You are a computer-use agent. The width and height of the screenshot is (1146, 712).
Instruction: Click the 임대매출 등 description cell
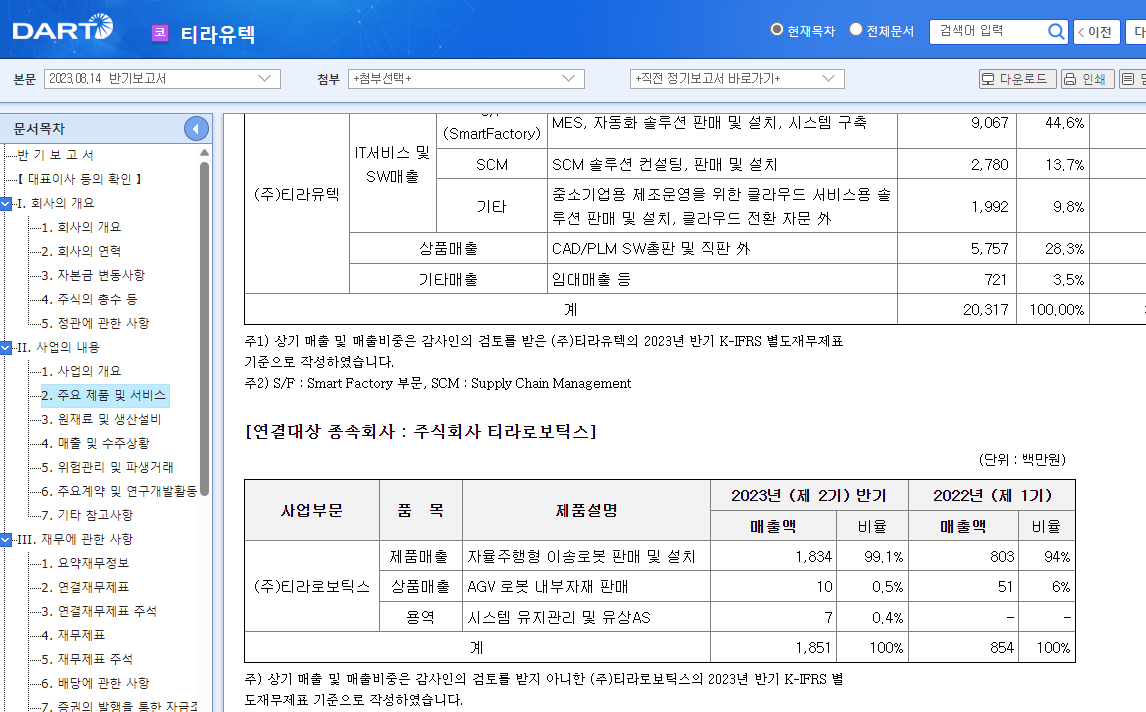(722, 279)
